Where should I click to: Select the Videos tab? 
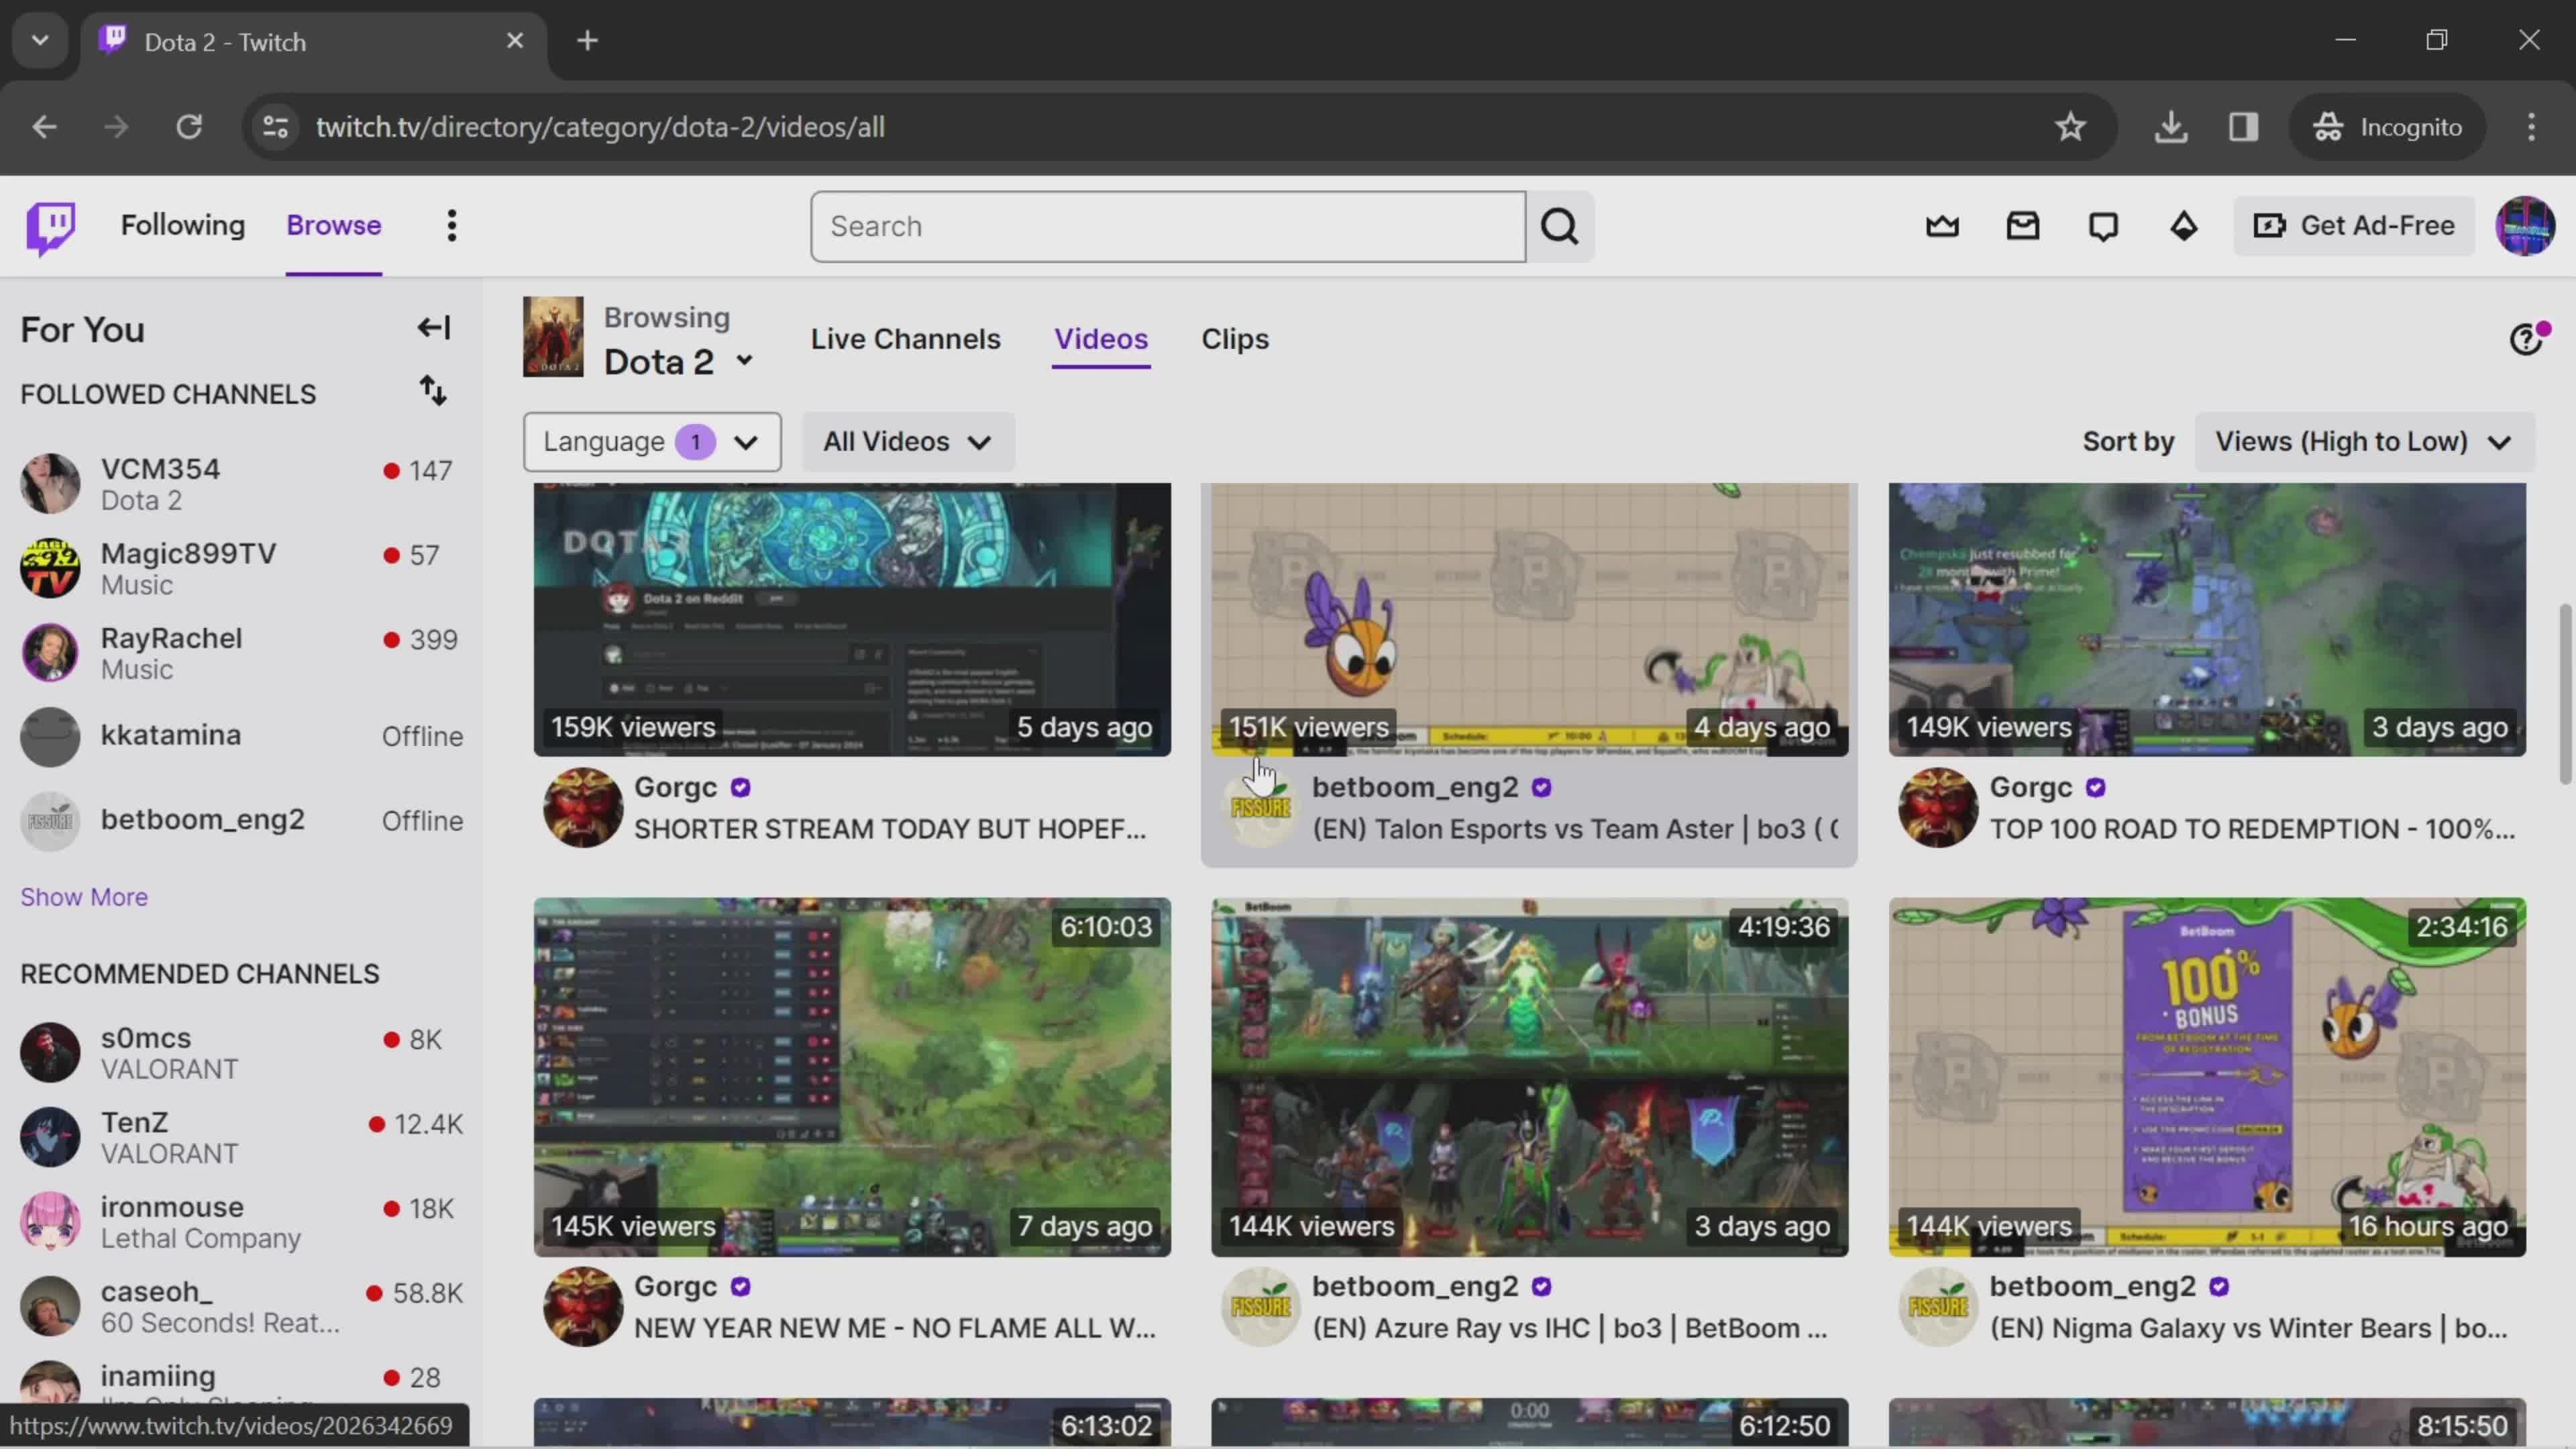(1101, 339)
